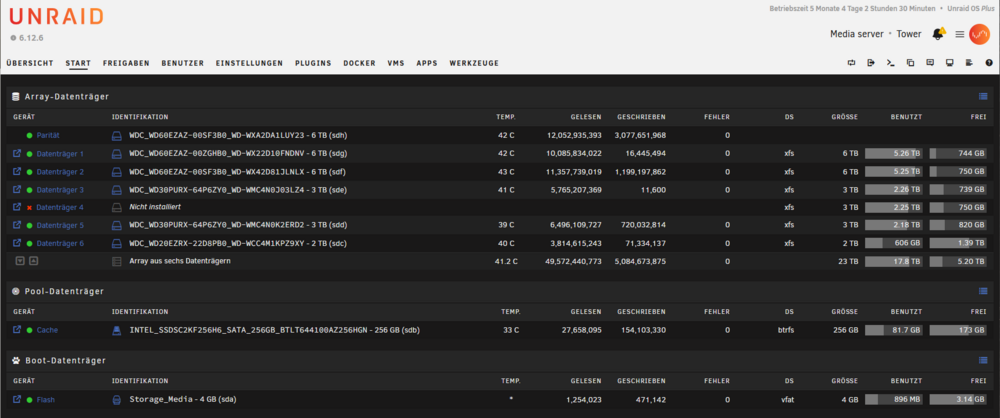Open the hamburger menu beside the avatar
1000x418 pixels.
click(959, 34)
